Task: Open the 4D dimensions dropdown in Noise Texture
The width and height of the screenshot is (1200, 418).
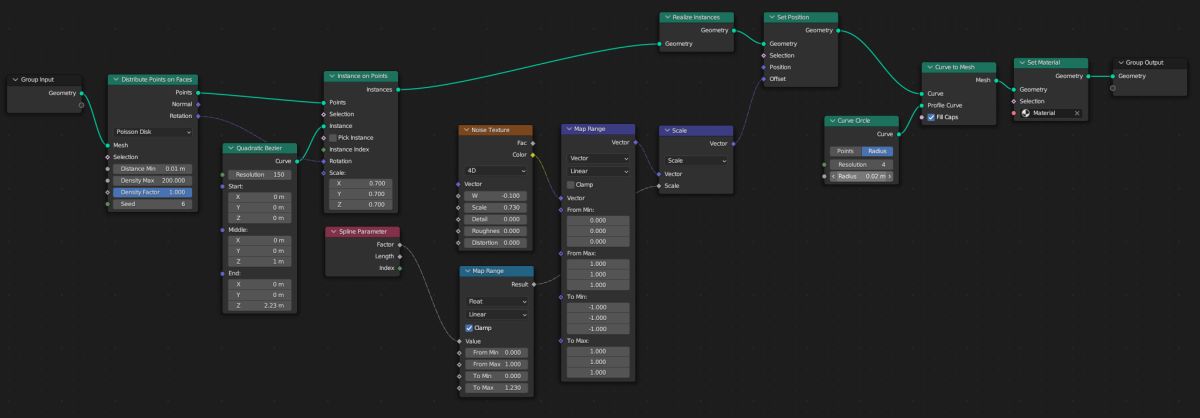Action: pyautogui.click(x=495, y=171)
